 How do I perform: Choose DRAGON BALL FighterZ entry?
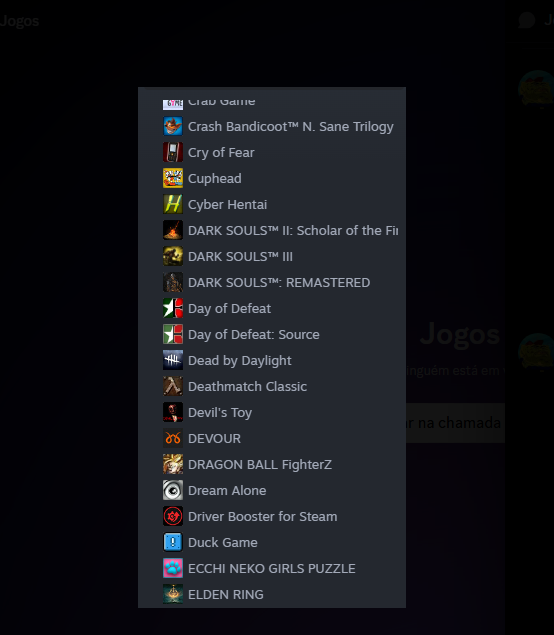(x=272, y=464)
